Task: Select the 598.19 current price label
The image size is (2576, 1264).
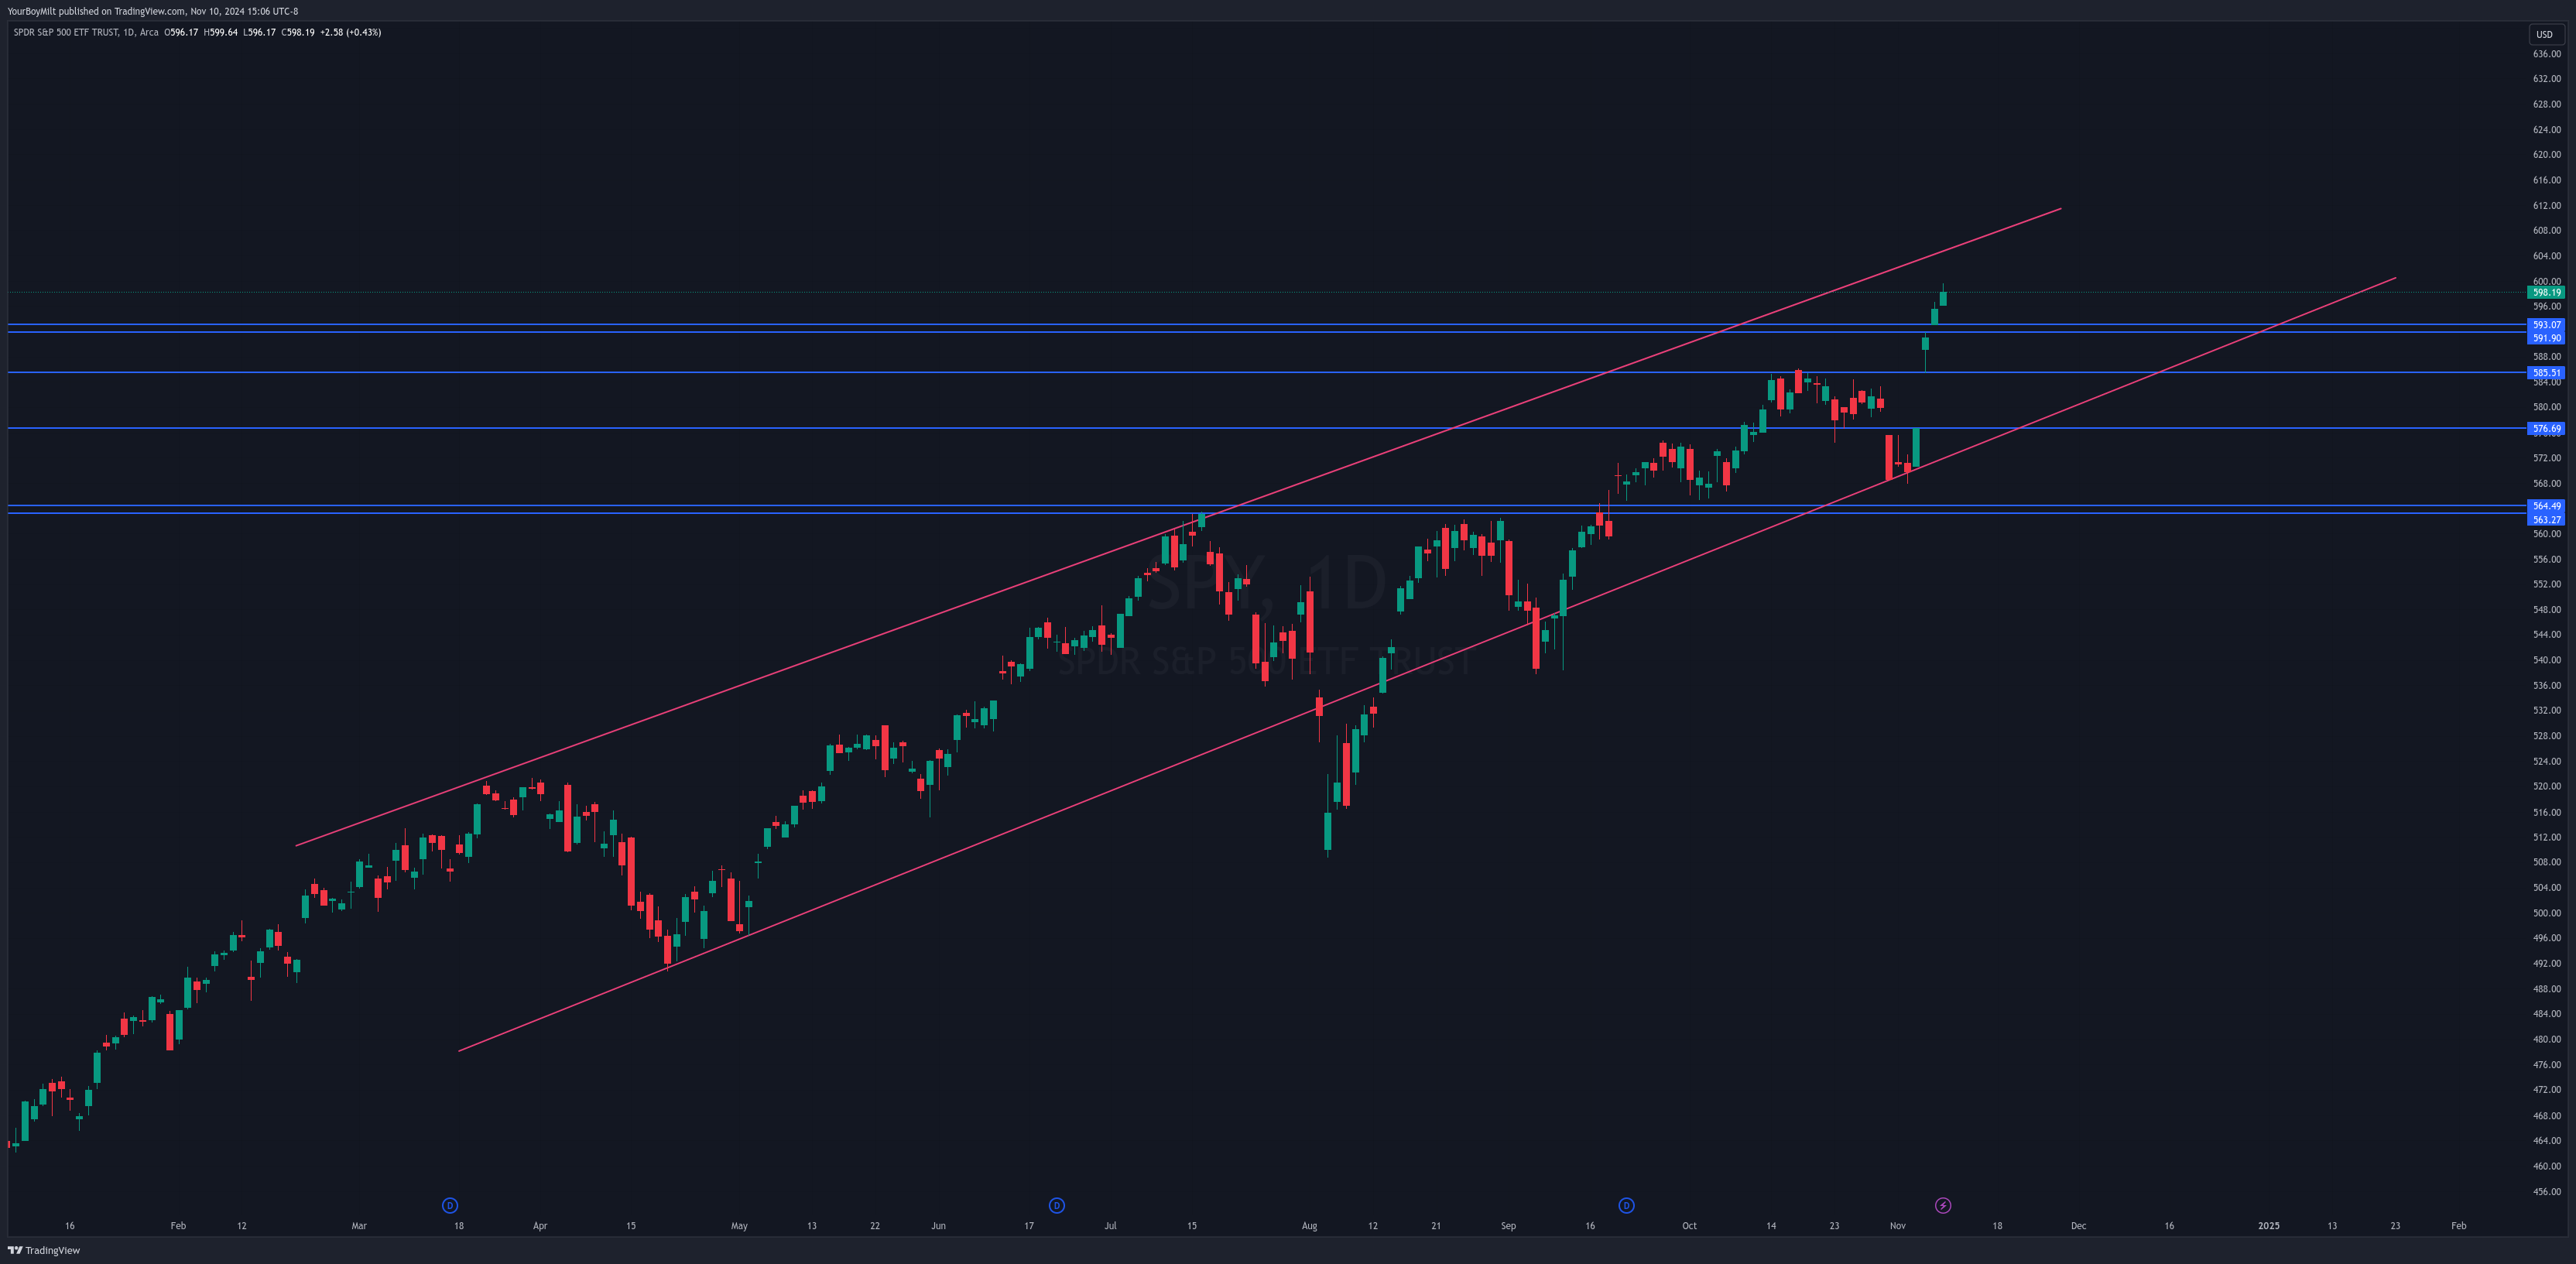Action: click(x=2546, y=293)
